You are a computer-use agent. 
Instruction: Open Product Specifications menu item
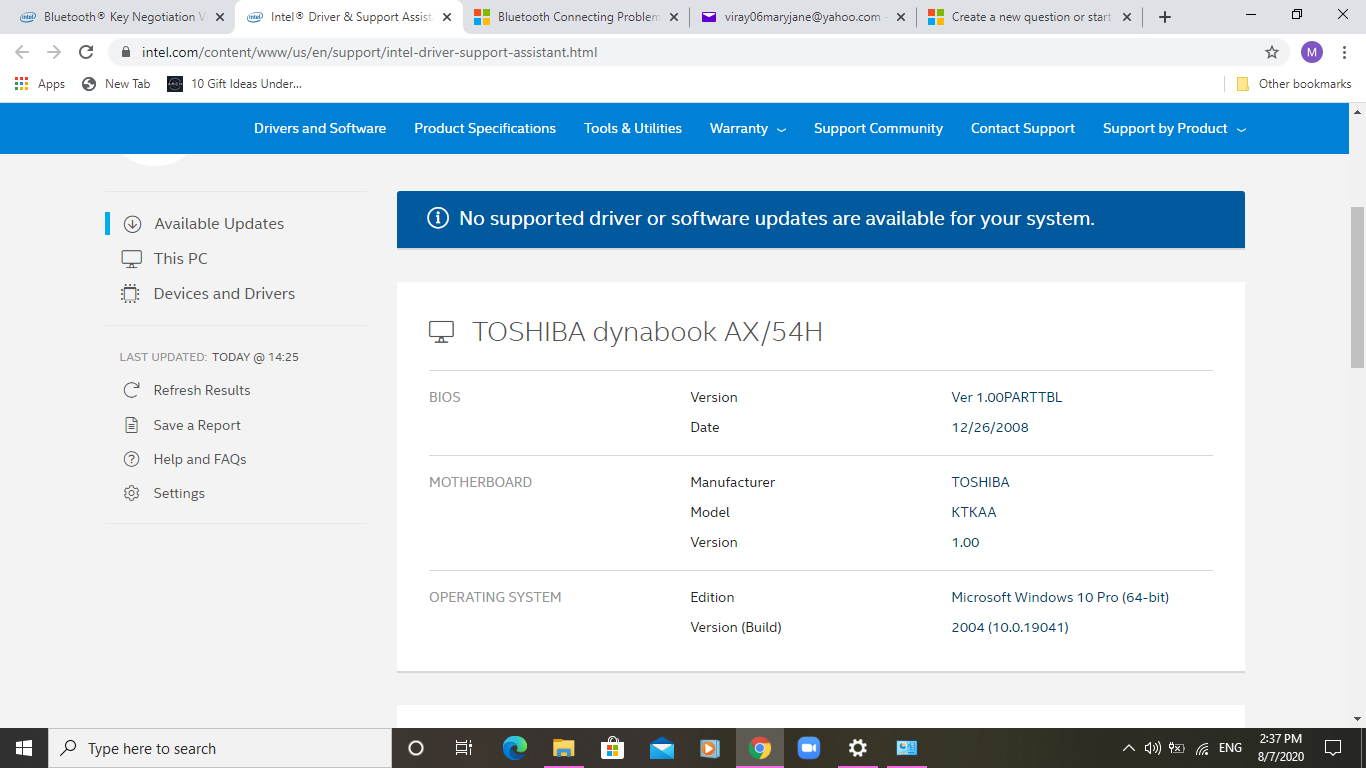[485, 128]
